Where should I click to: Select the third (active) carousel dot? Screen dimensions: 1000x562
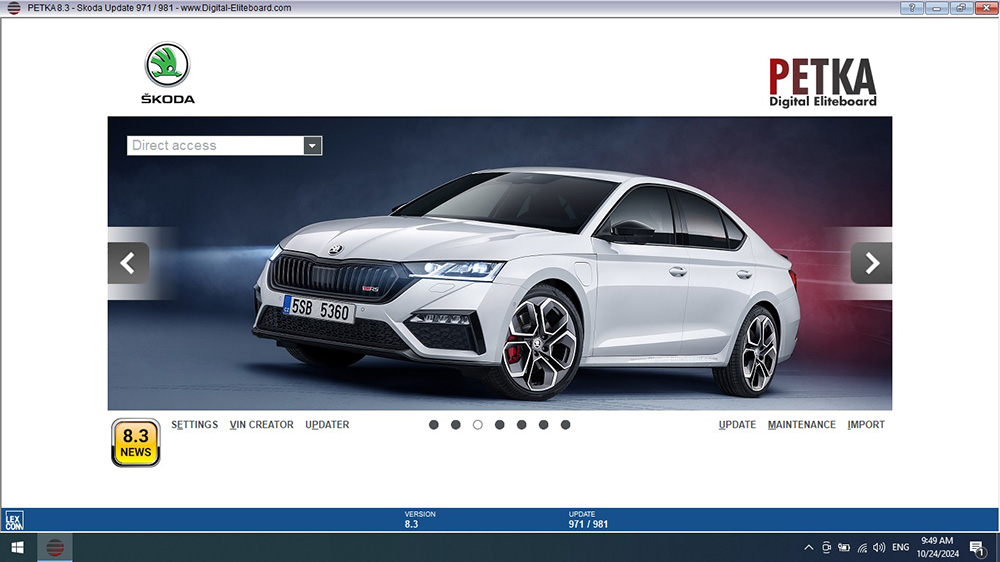click(478, 425)
